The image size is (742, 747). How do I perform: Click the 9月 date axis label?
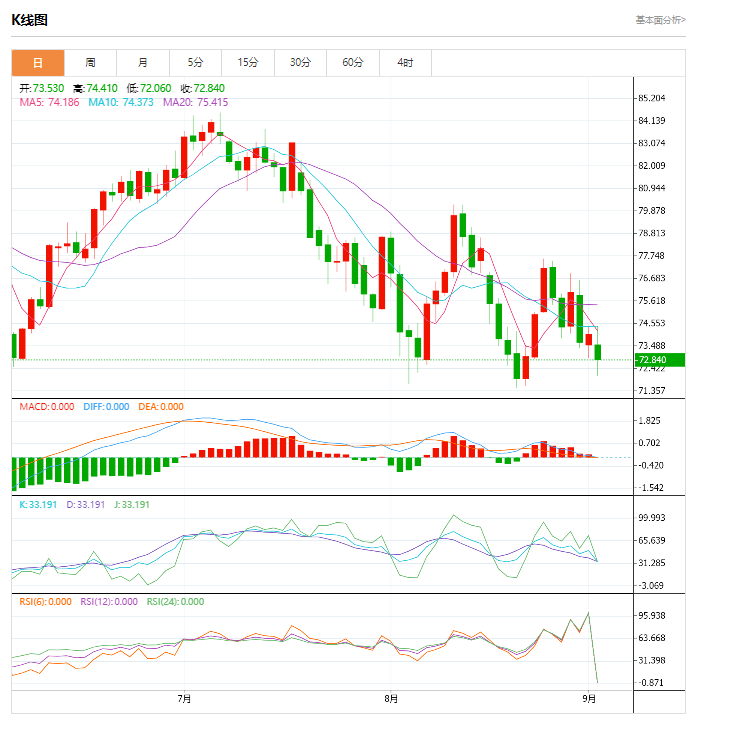click(x=589, y=699)
